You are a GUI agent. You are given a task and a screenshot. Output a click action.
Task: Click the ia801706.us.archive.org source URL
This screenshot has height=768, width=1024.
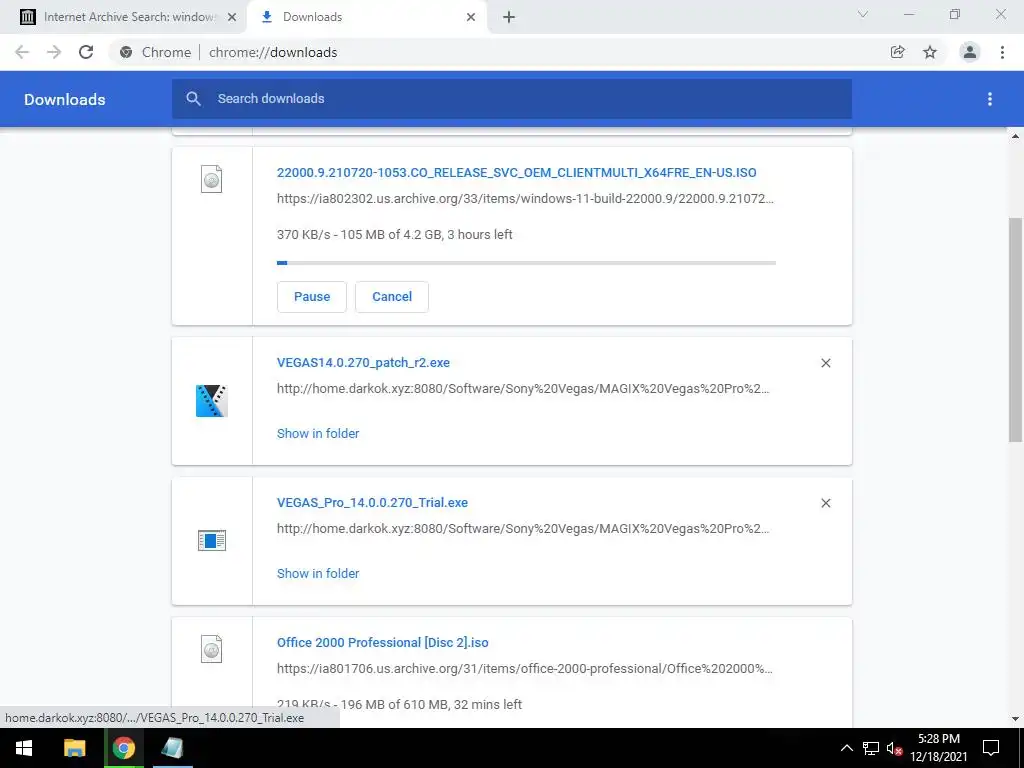click(x=525, y=669)
